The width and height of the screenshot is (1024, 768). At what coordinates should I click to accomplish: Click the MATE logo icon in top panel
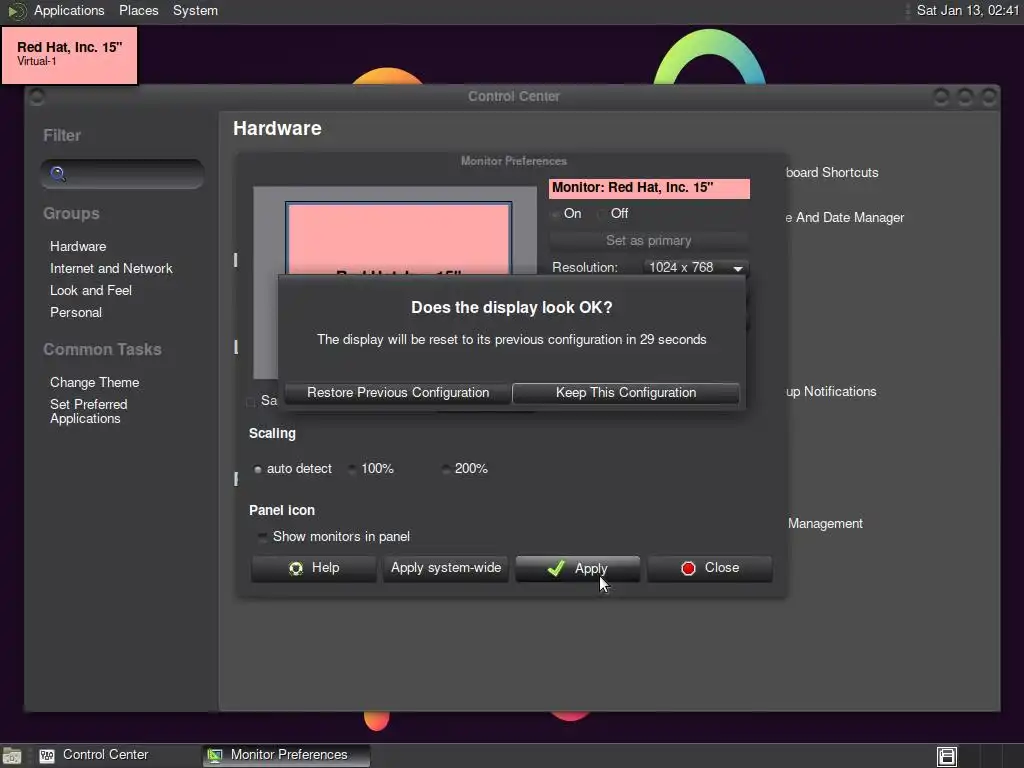[x=16, y=11]
